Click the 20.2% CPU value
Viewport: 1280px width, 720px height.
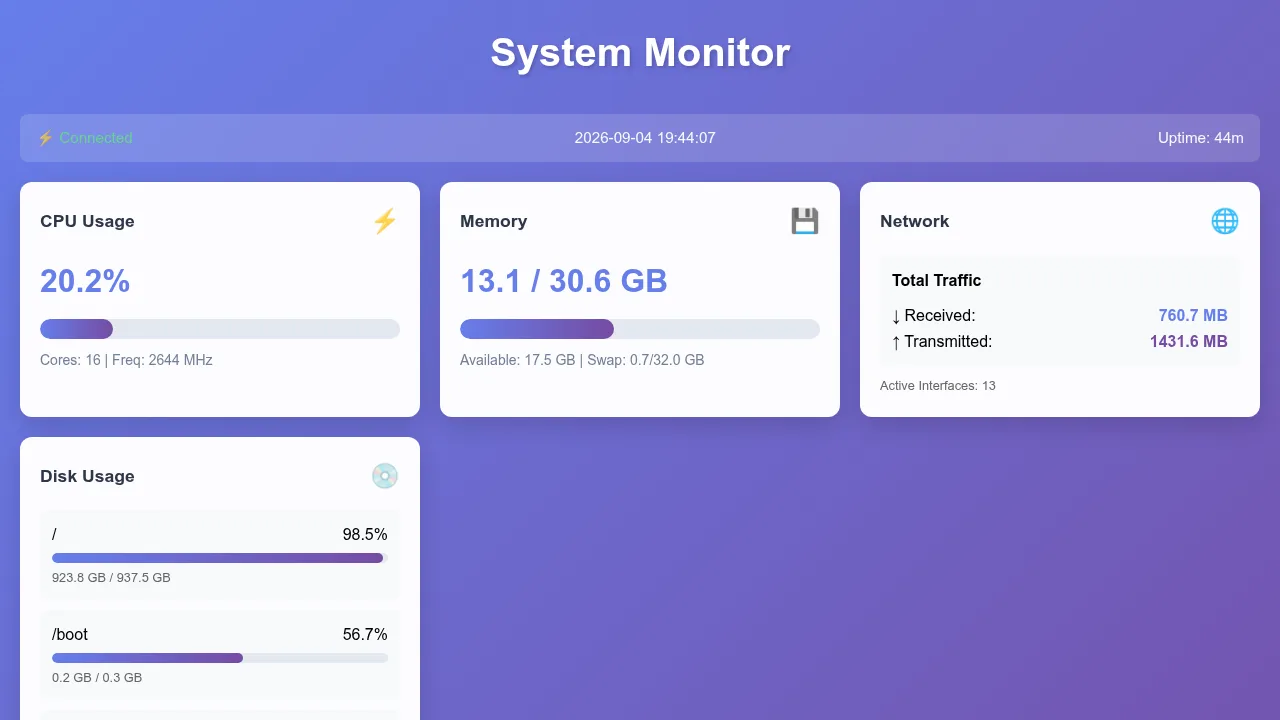[x=85, y=281]
